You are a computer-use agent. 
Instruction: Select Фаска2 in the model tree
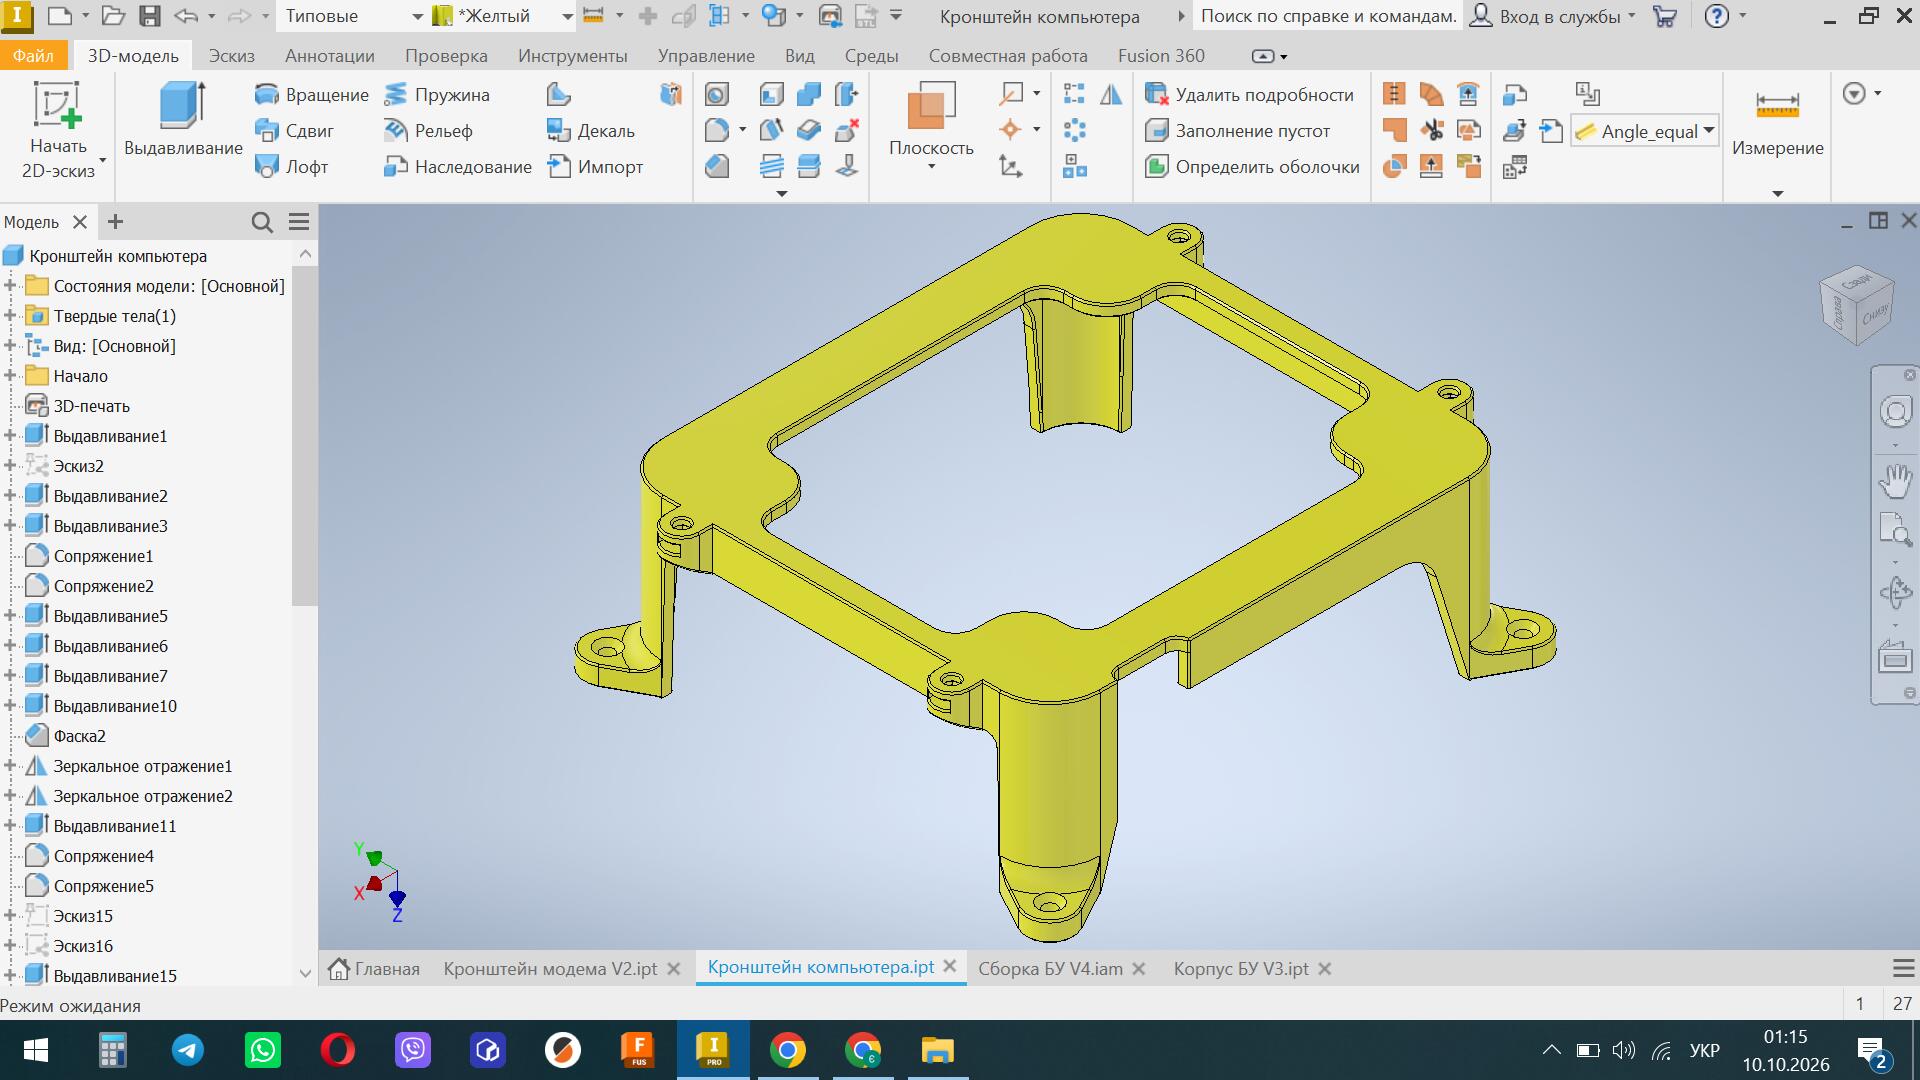(x=79, y=736)
